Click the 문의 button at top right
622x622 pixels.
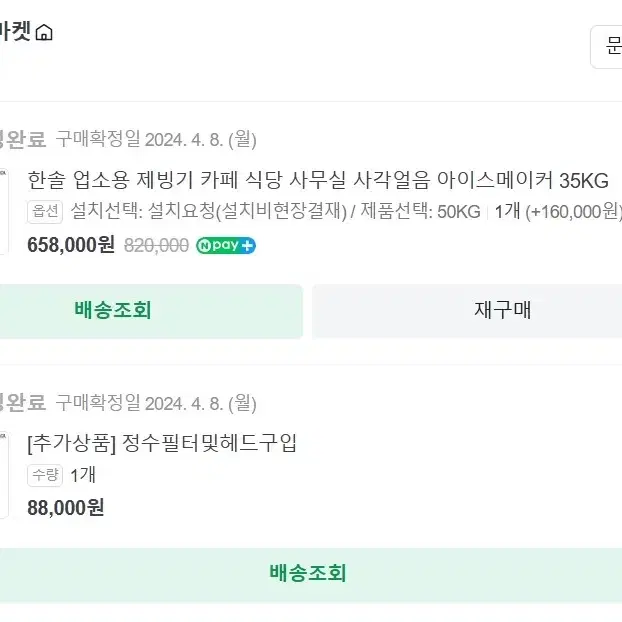point(607,47)
